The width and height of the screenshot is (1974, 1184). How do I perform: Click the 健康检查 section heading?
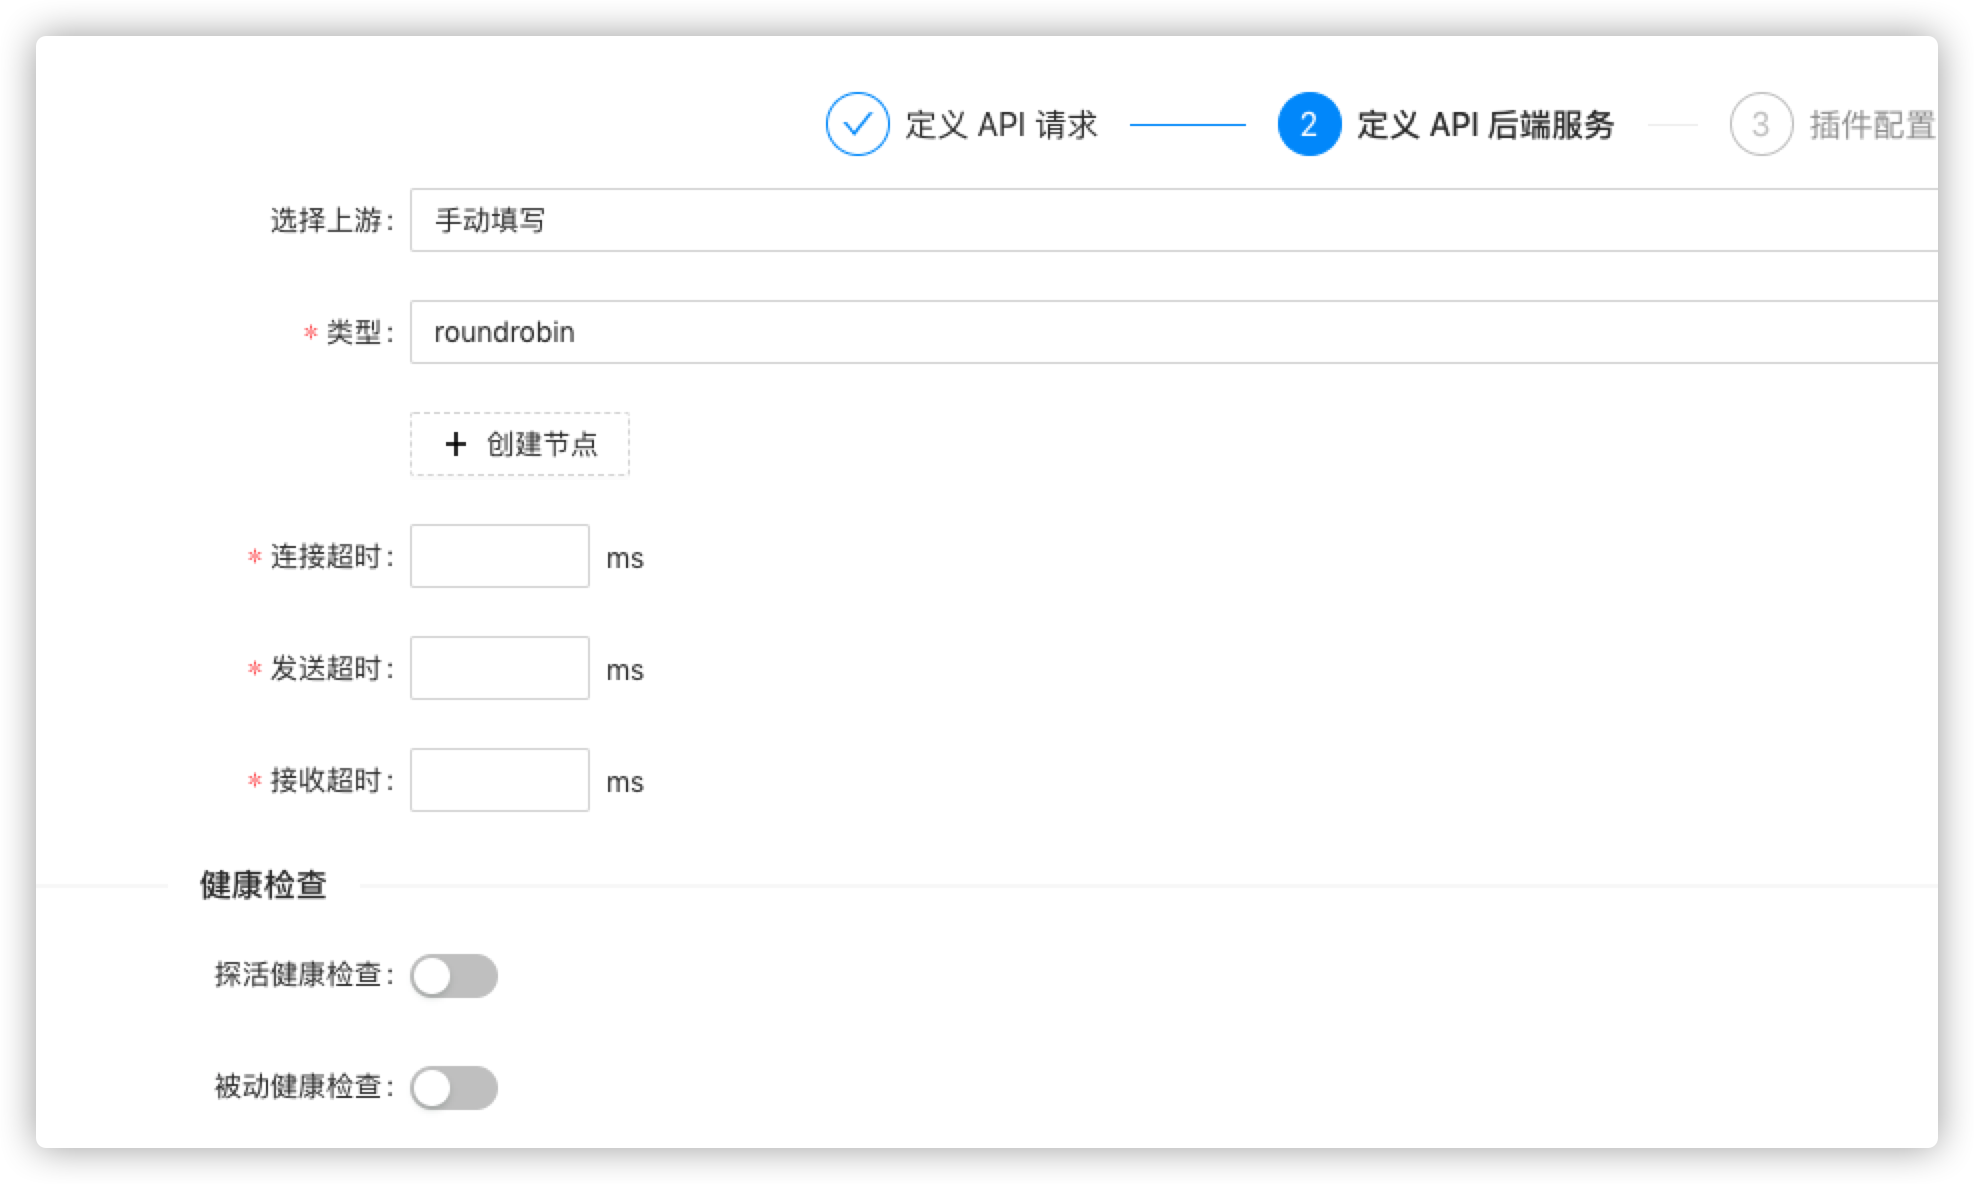pyautogui.click(x=263, y=885)
